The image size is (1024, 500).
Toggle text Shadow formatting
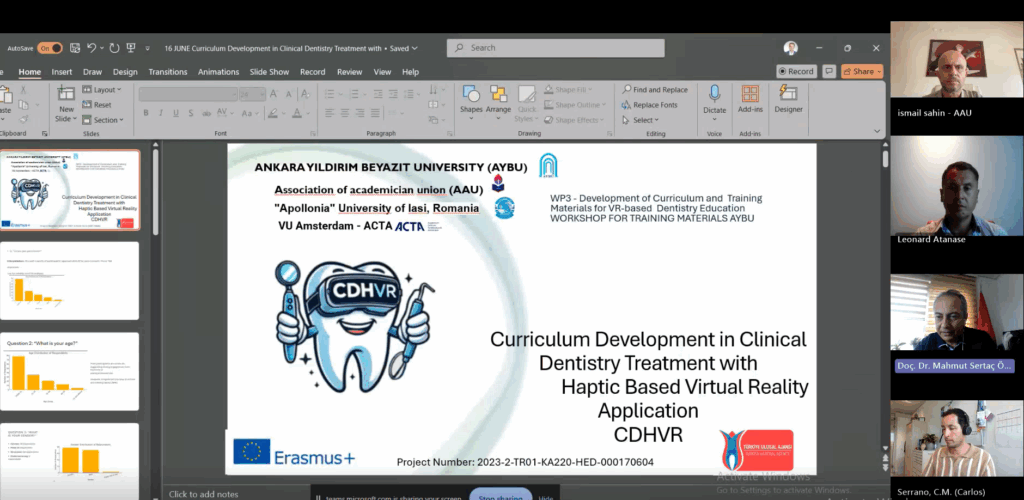click(191, 114)
